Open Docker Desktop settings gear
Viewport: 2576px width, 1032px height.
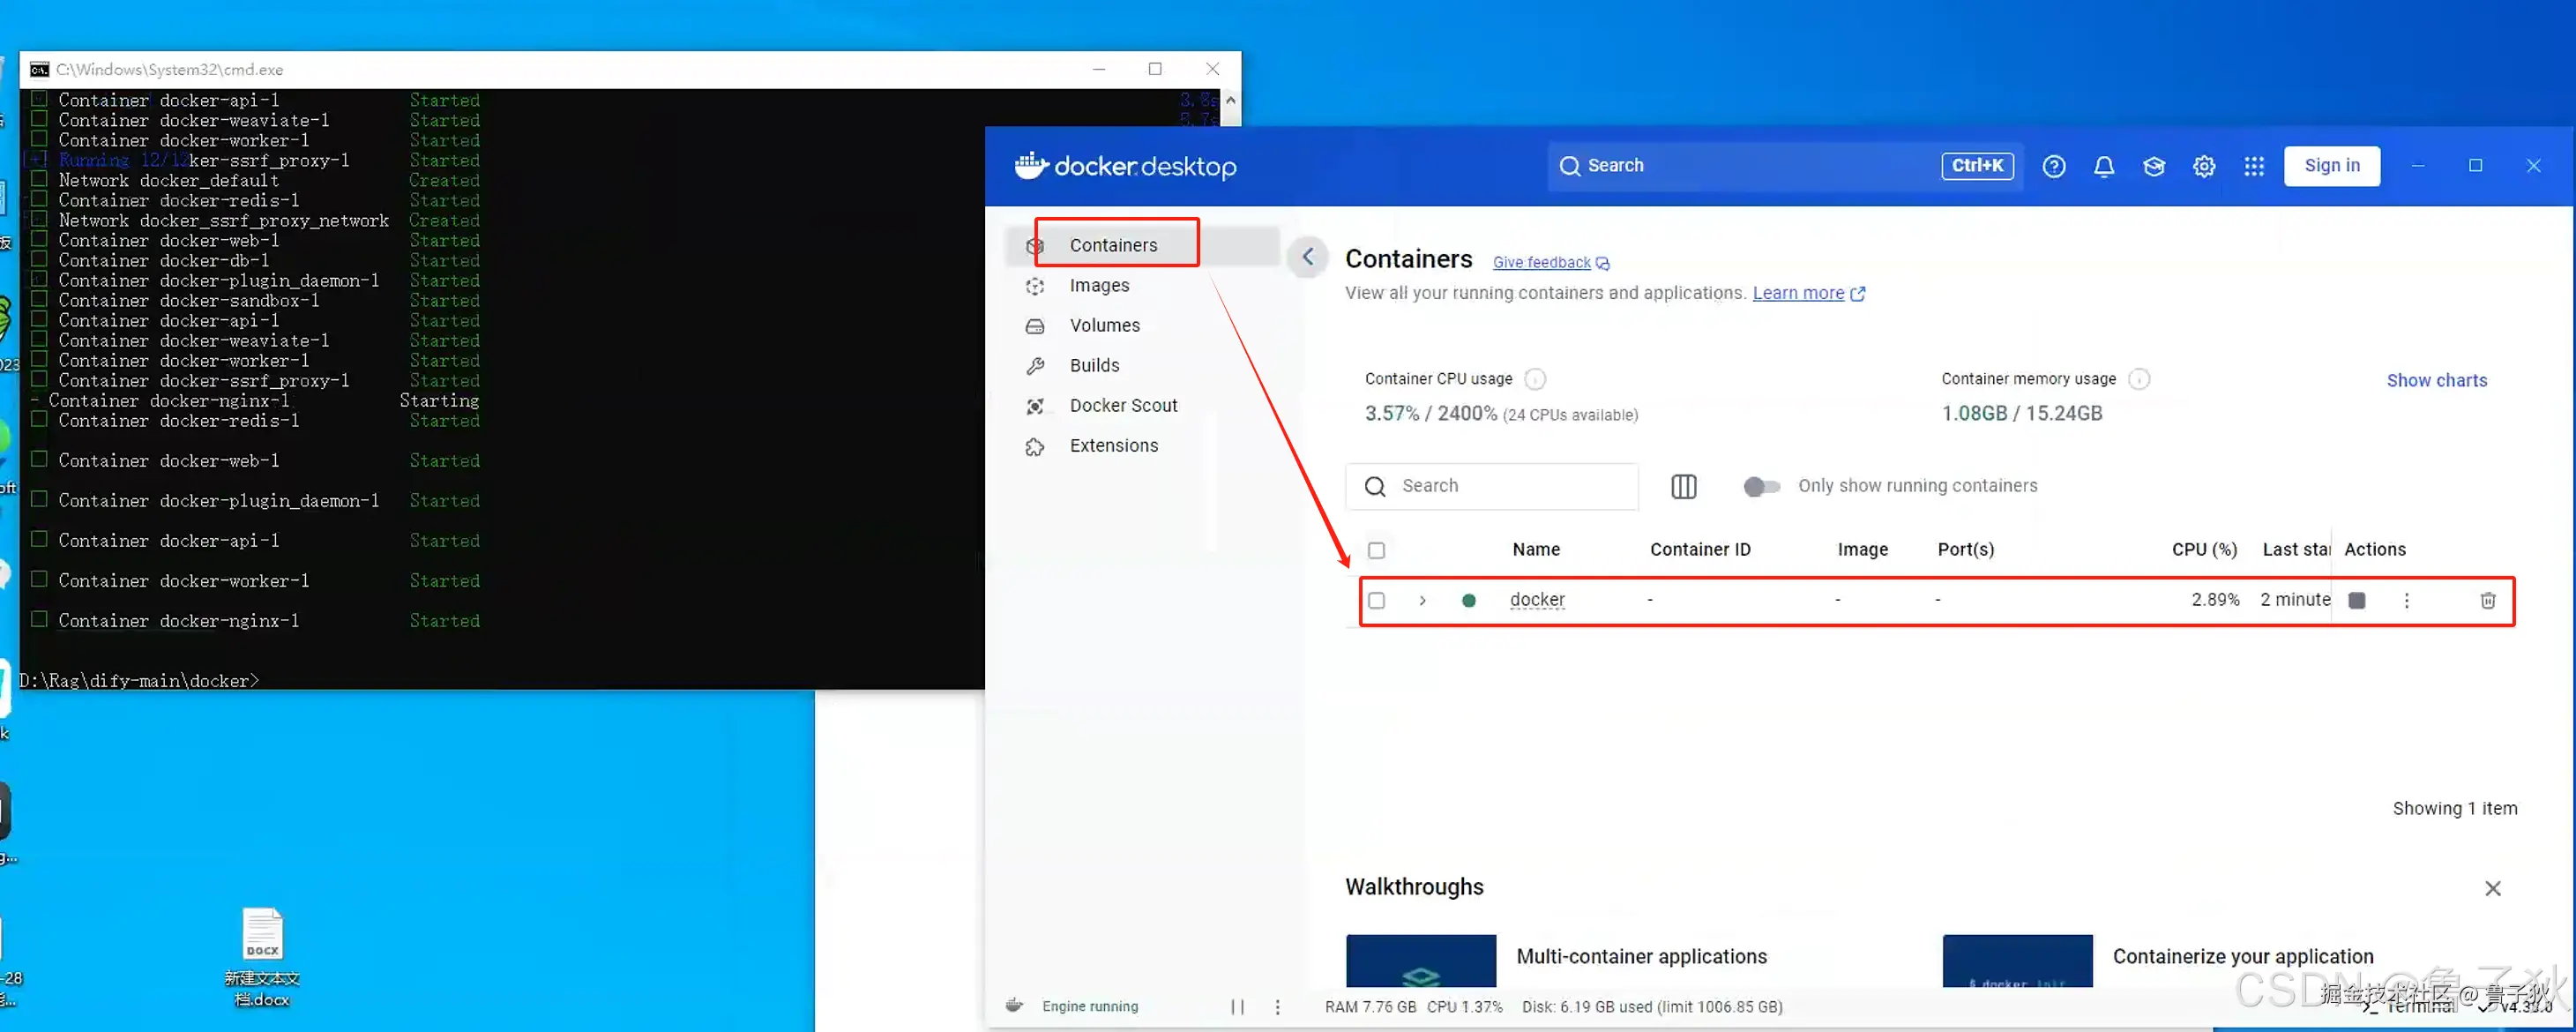(x=2203, y=166)
